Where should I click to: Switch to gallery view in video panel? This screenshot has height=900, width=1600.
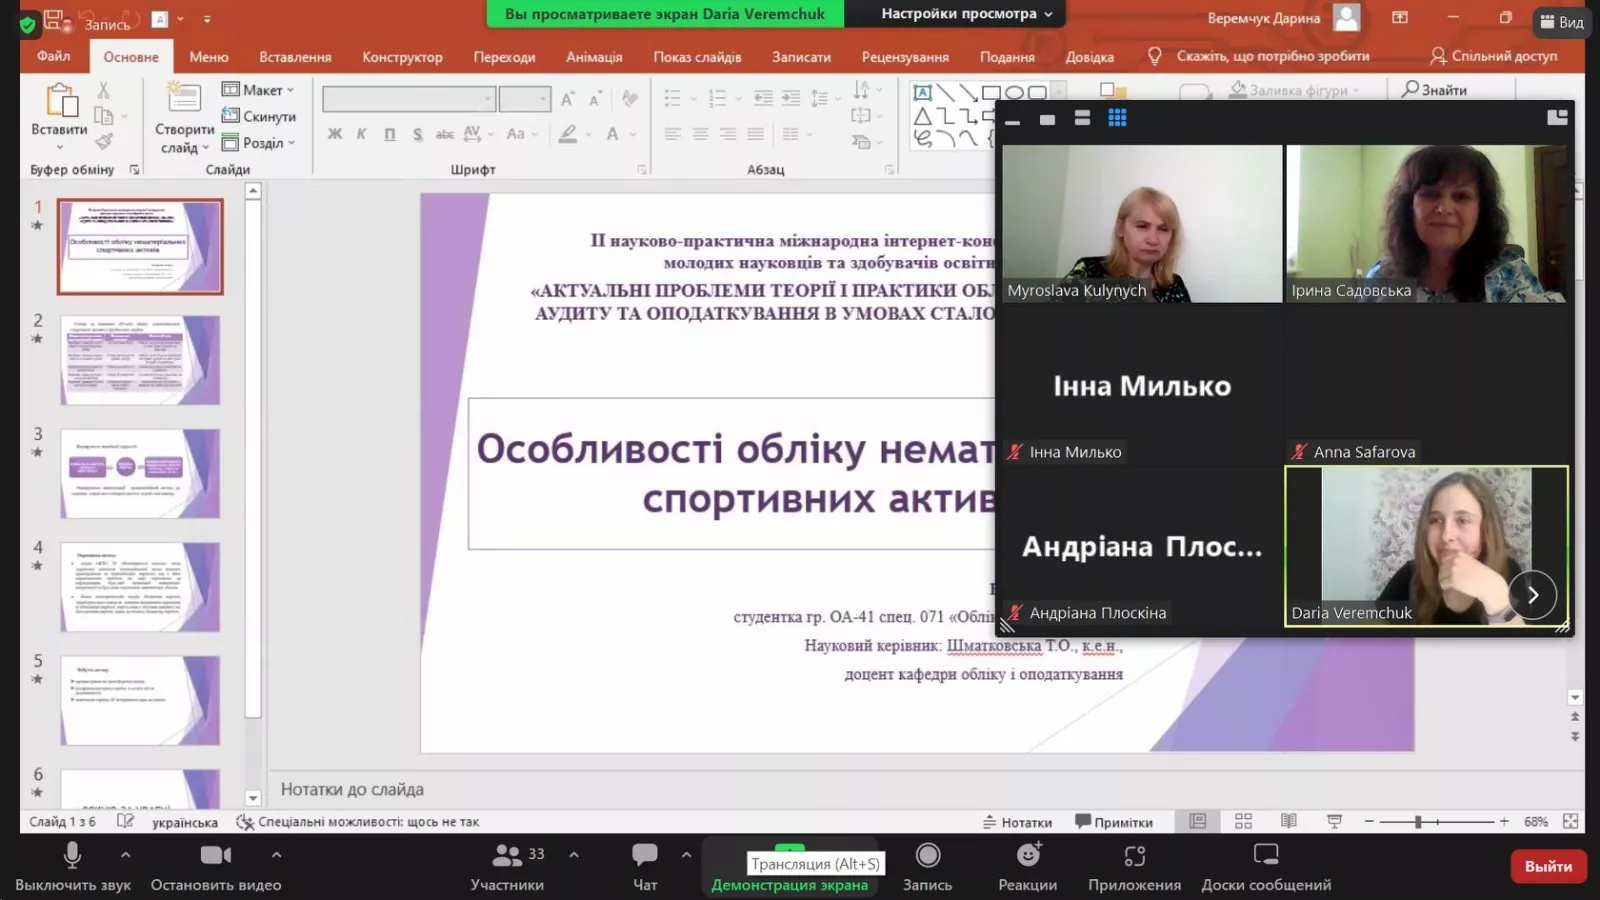(1116, 117)
